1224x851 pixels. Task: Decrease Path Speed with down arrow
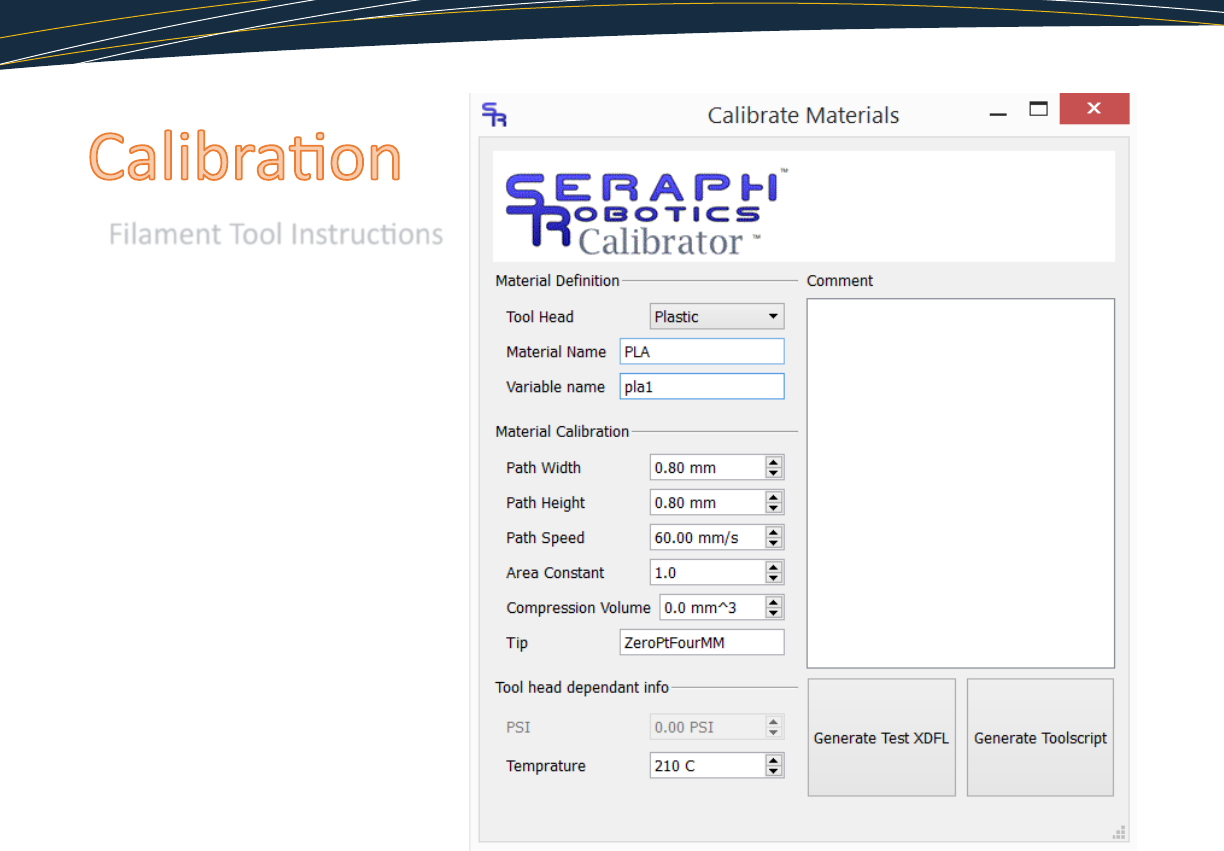coord(774,543)
